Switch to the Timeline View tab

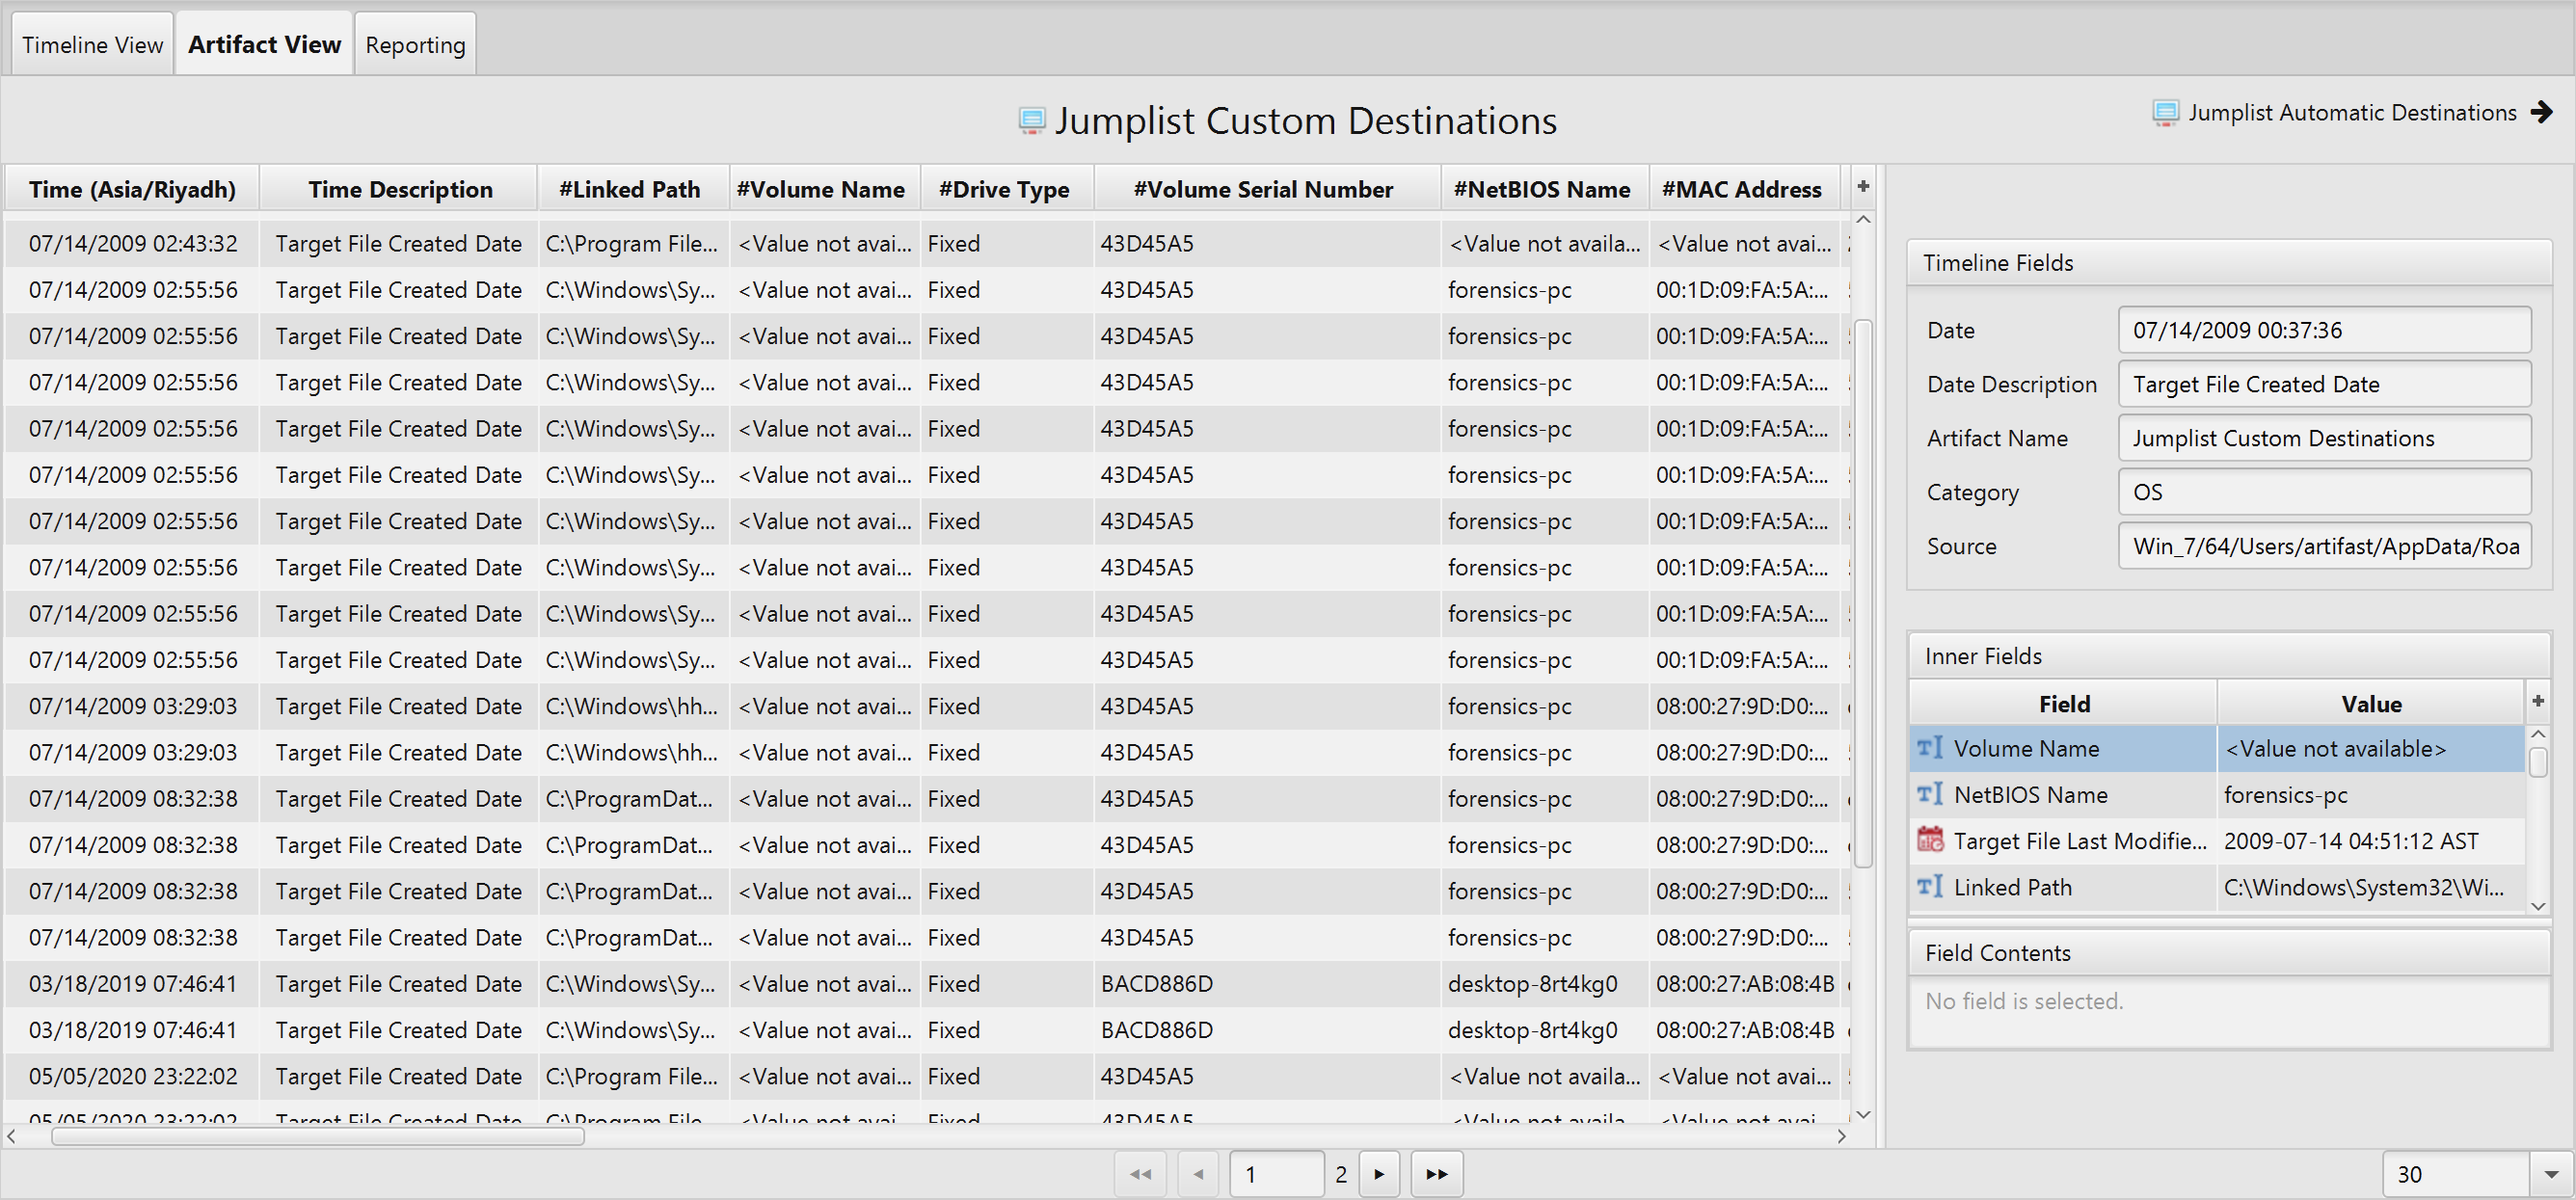(91, 43)
